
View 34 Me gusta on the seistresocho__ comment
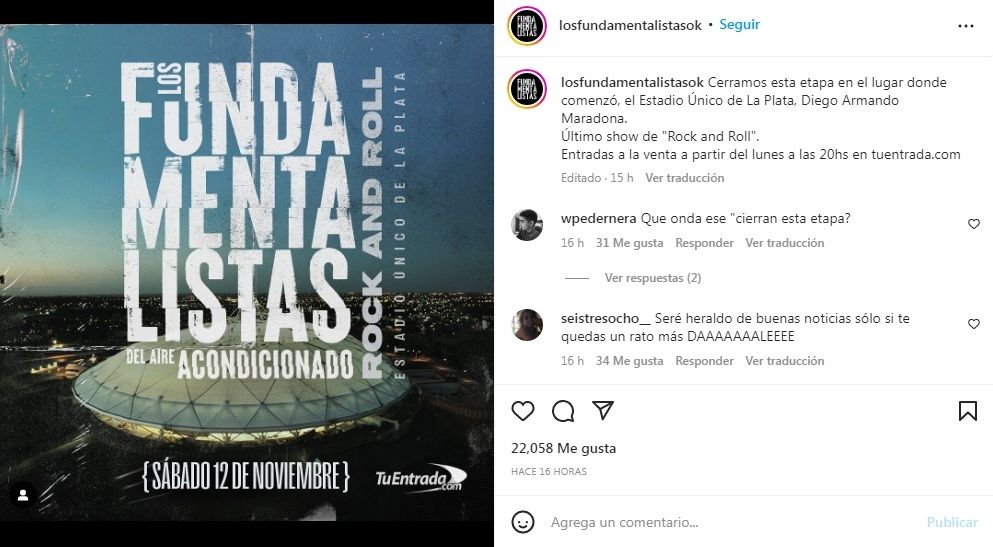pos(629,361)
